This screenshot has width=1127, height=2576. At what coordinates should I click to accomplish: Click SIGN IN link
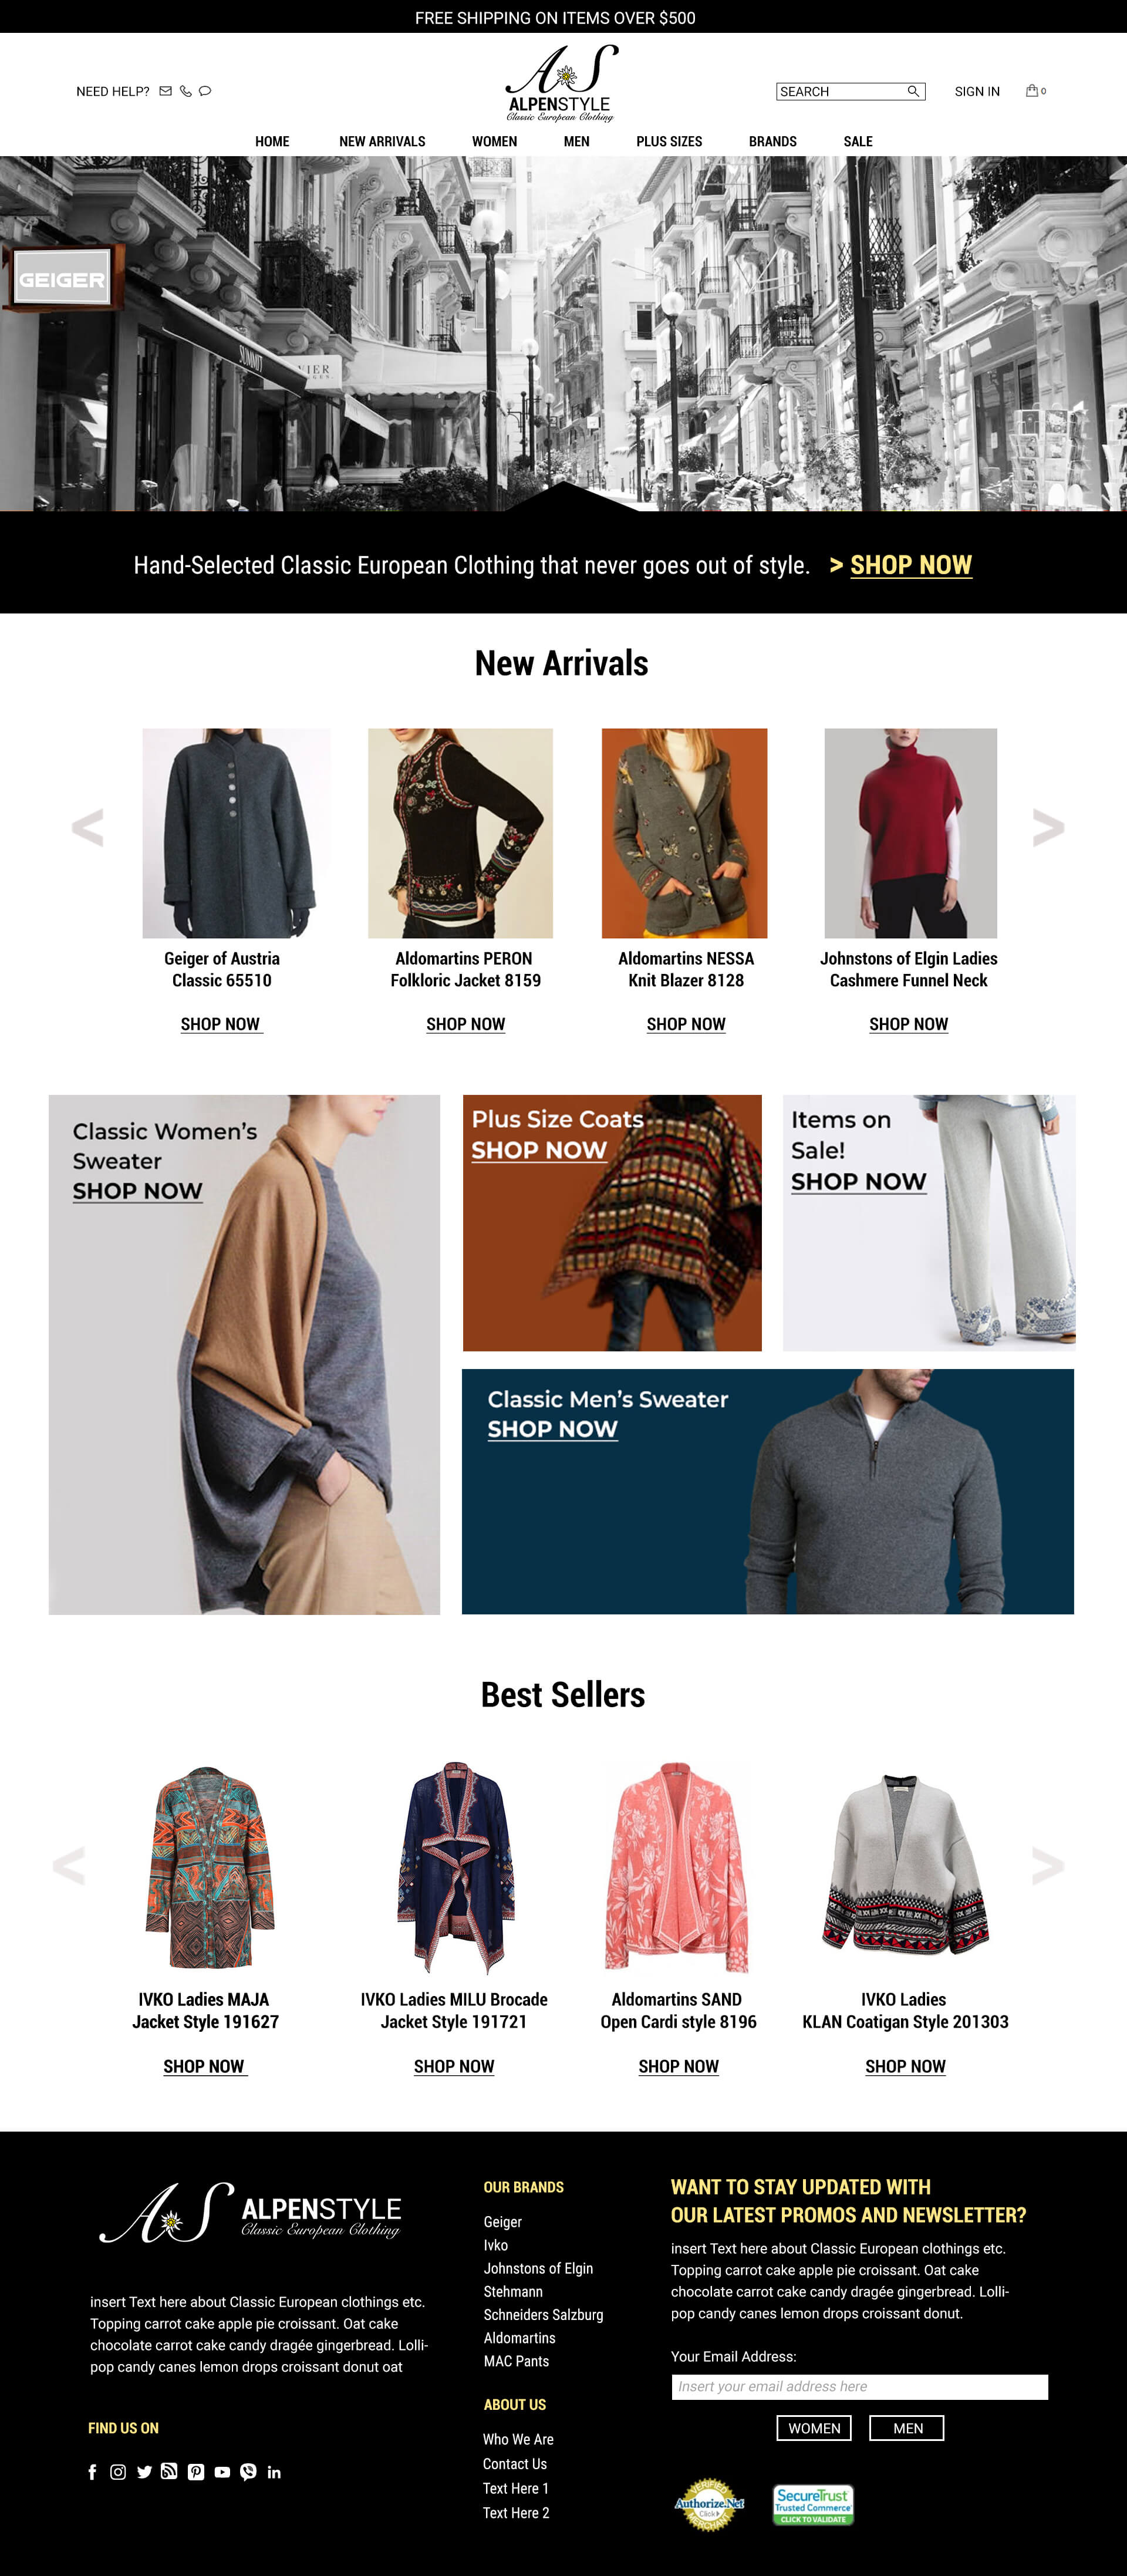pyautogui.click(x=977, y=91)
